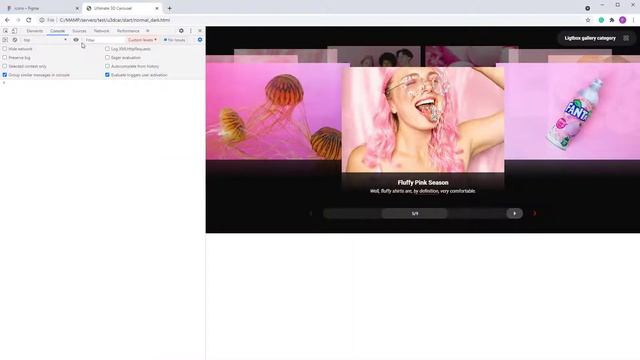The width and height of the screenshot is (640, 360).
Task: Go to next slide with red arrow
Action: coord(535,213)
